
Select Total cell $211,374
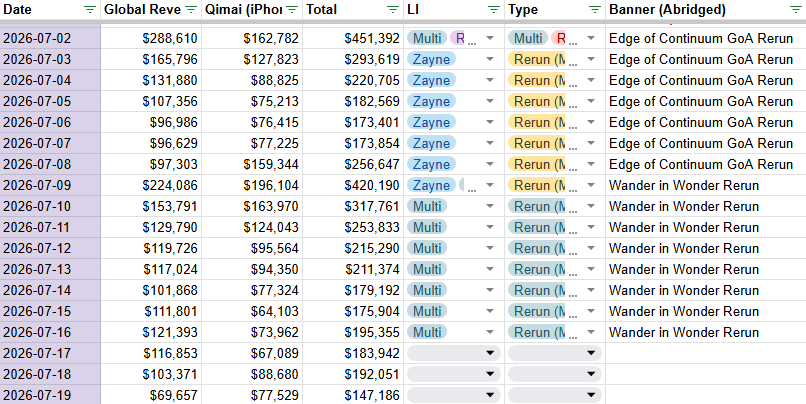click(353, 269)
